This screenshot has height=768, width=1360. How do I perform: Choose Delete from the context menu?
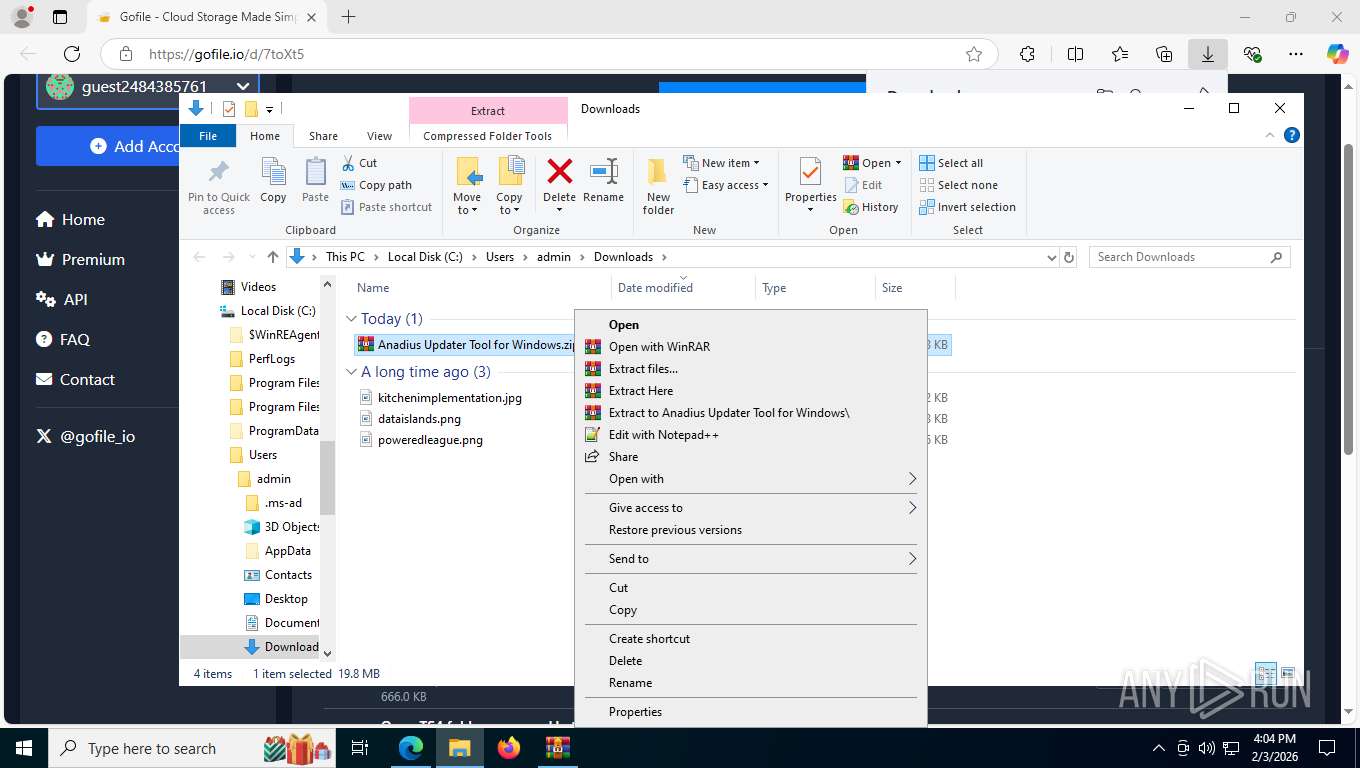coord(751,661)
